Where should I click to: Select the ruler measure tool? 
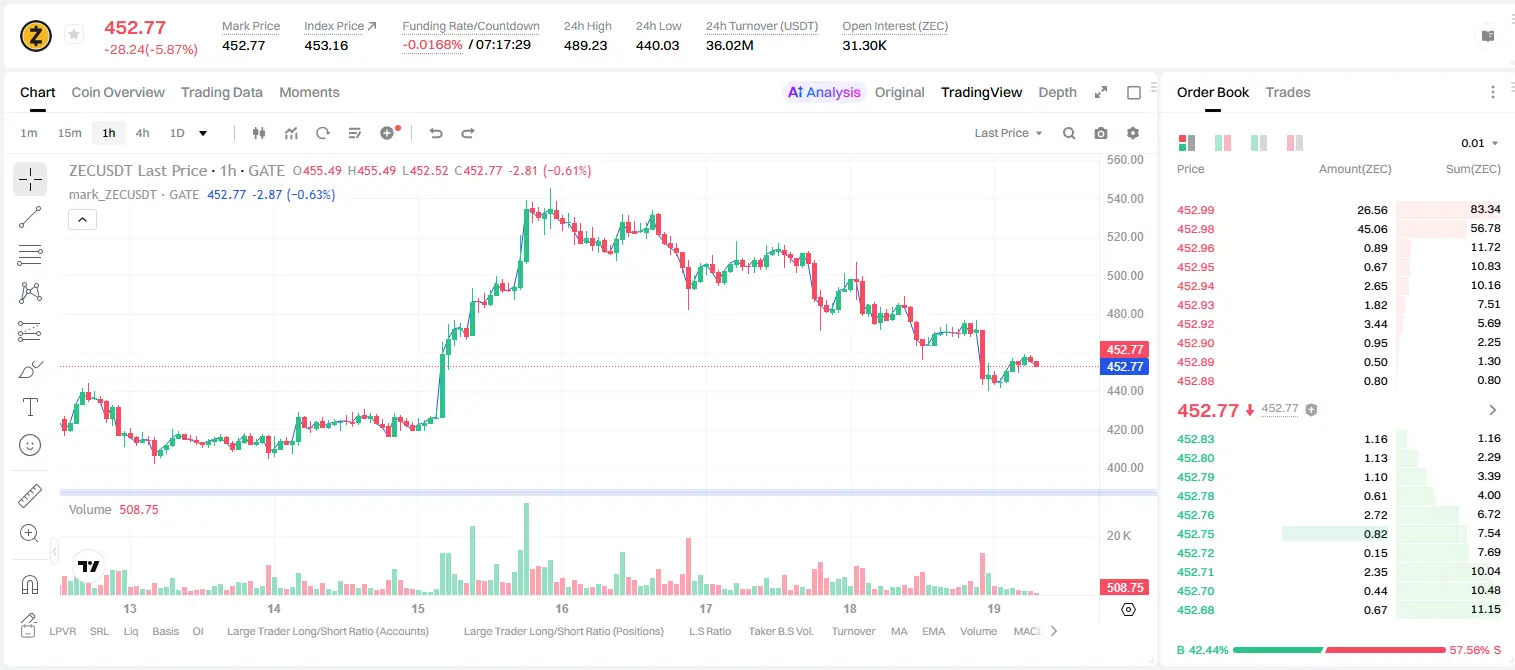coord(30,496)
